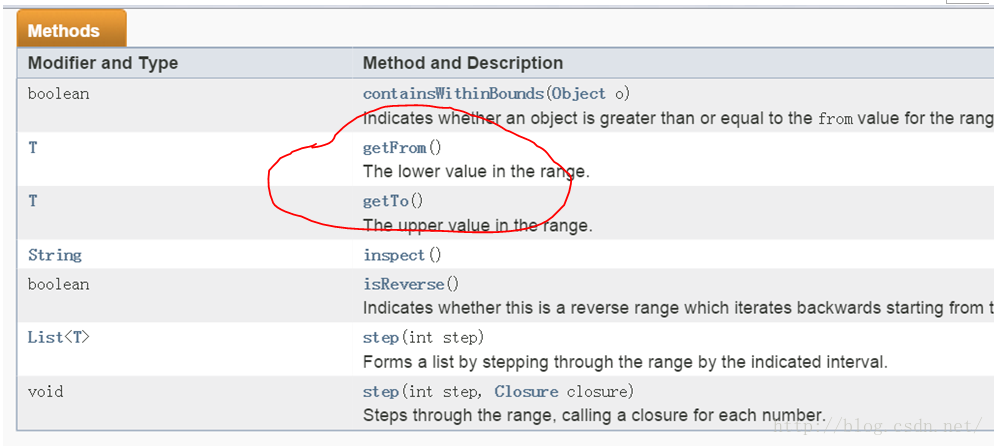994x446 pixels.
Task: Click the "Method and Description" column header
Action: click(463, 63)
